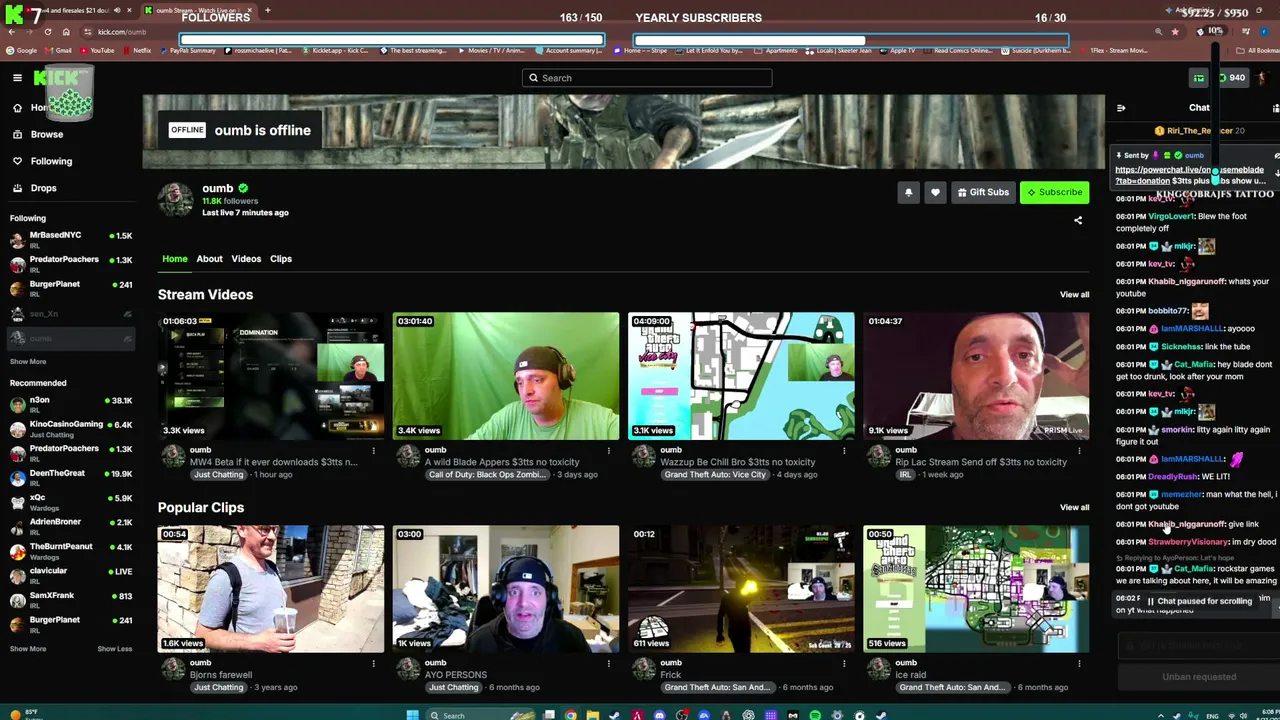The image size is (1280, 720).
Task: Play the wild Blade Appers stream video
Action: [506, 376]
